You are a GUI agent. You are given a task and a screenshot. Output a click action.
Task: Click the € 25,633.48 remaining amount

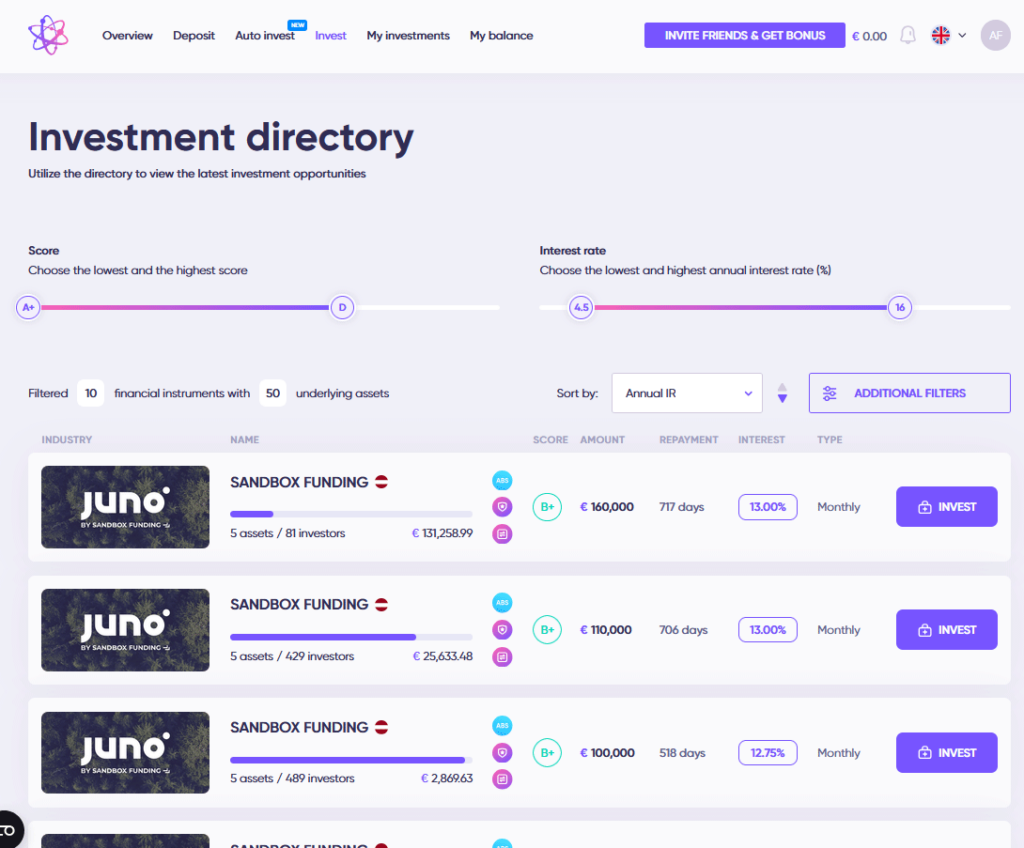pos(443,656)
